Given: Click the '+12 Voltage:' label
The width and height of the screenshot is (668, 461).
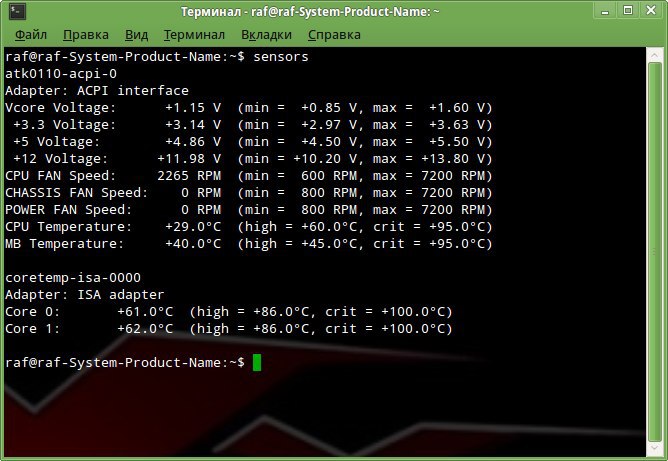Looking at the screenshot, I should (x=60, y=159).
